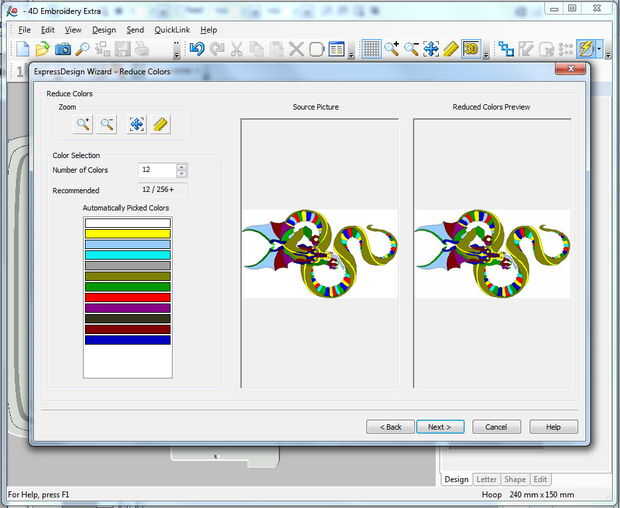The height and width of the screenshot is (508, 620).
Task: Toggle the 3D view icon in main toolbar
Action: coord(471,49)
